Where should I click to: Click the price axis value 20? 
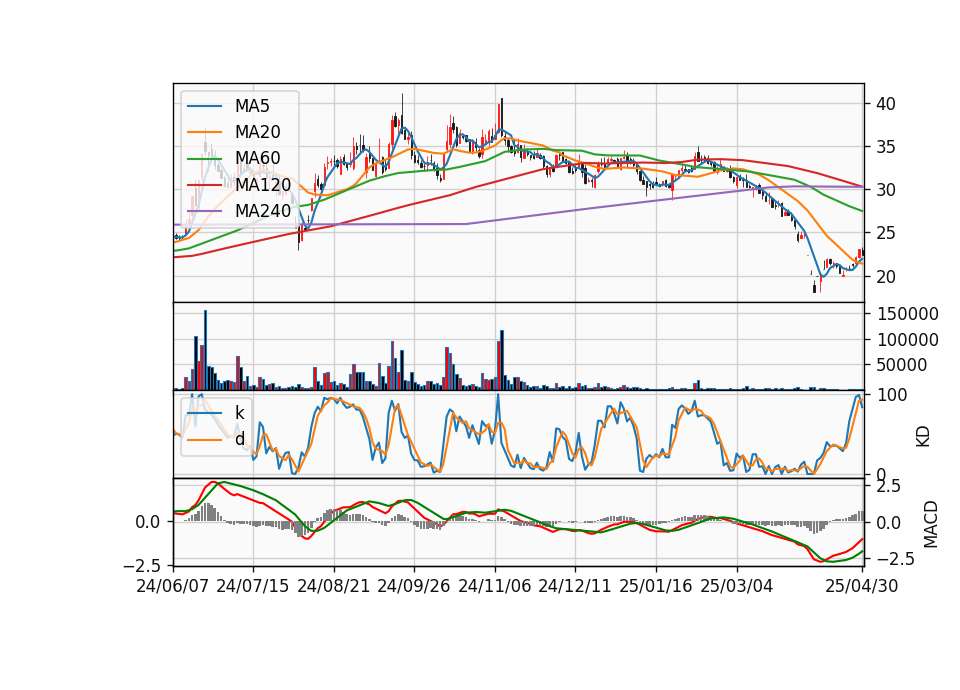coord(885,277)
